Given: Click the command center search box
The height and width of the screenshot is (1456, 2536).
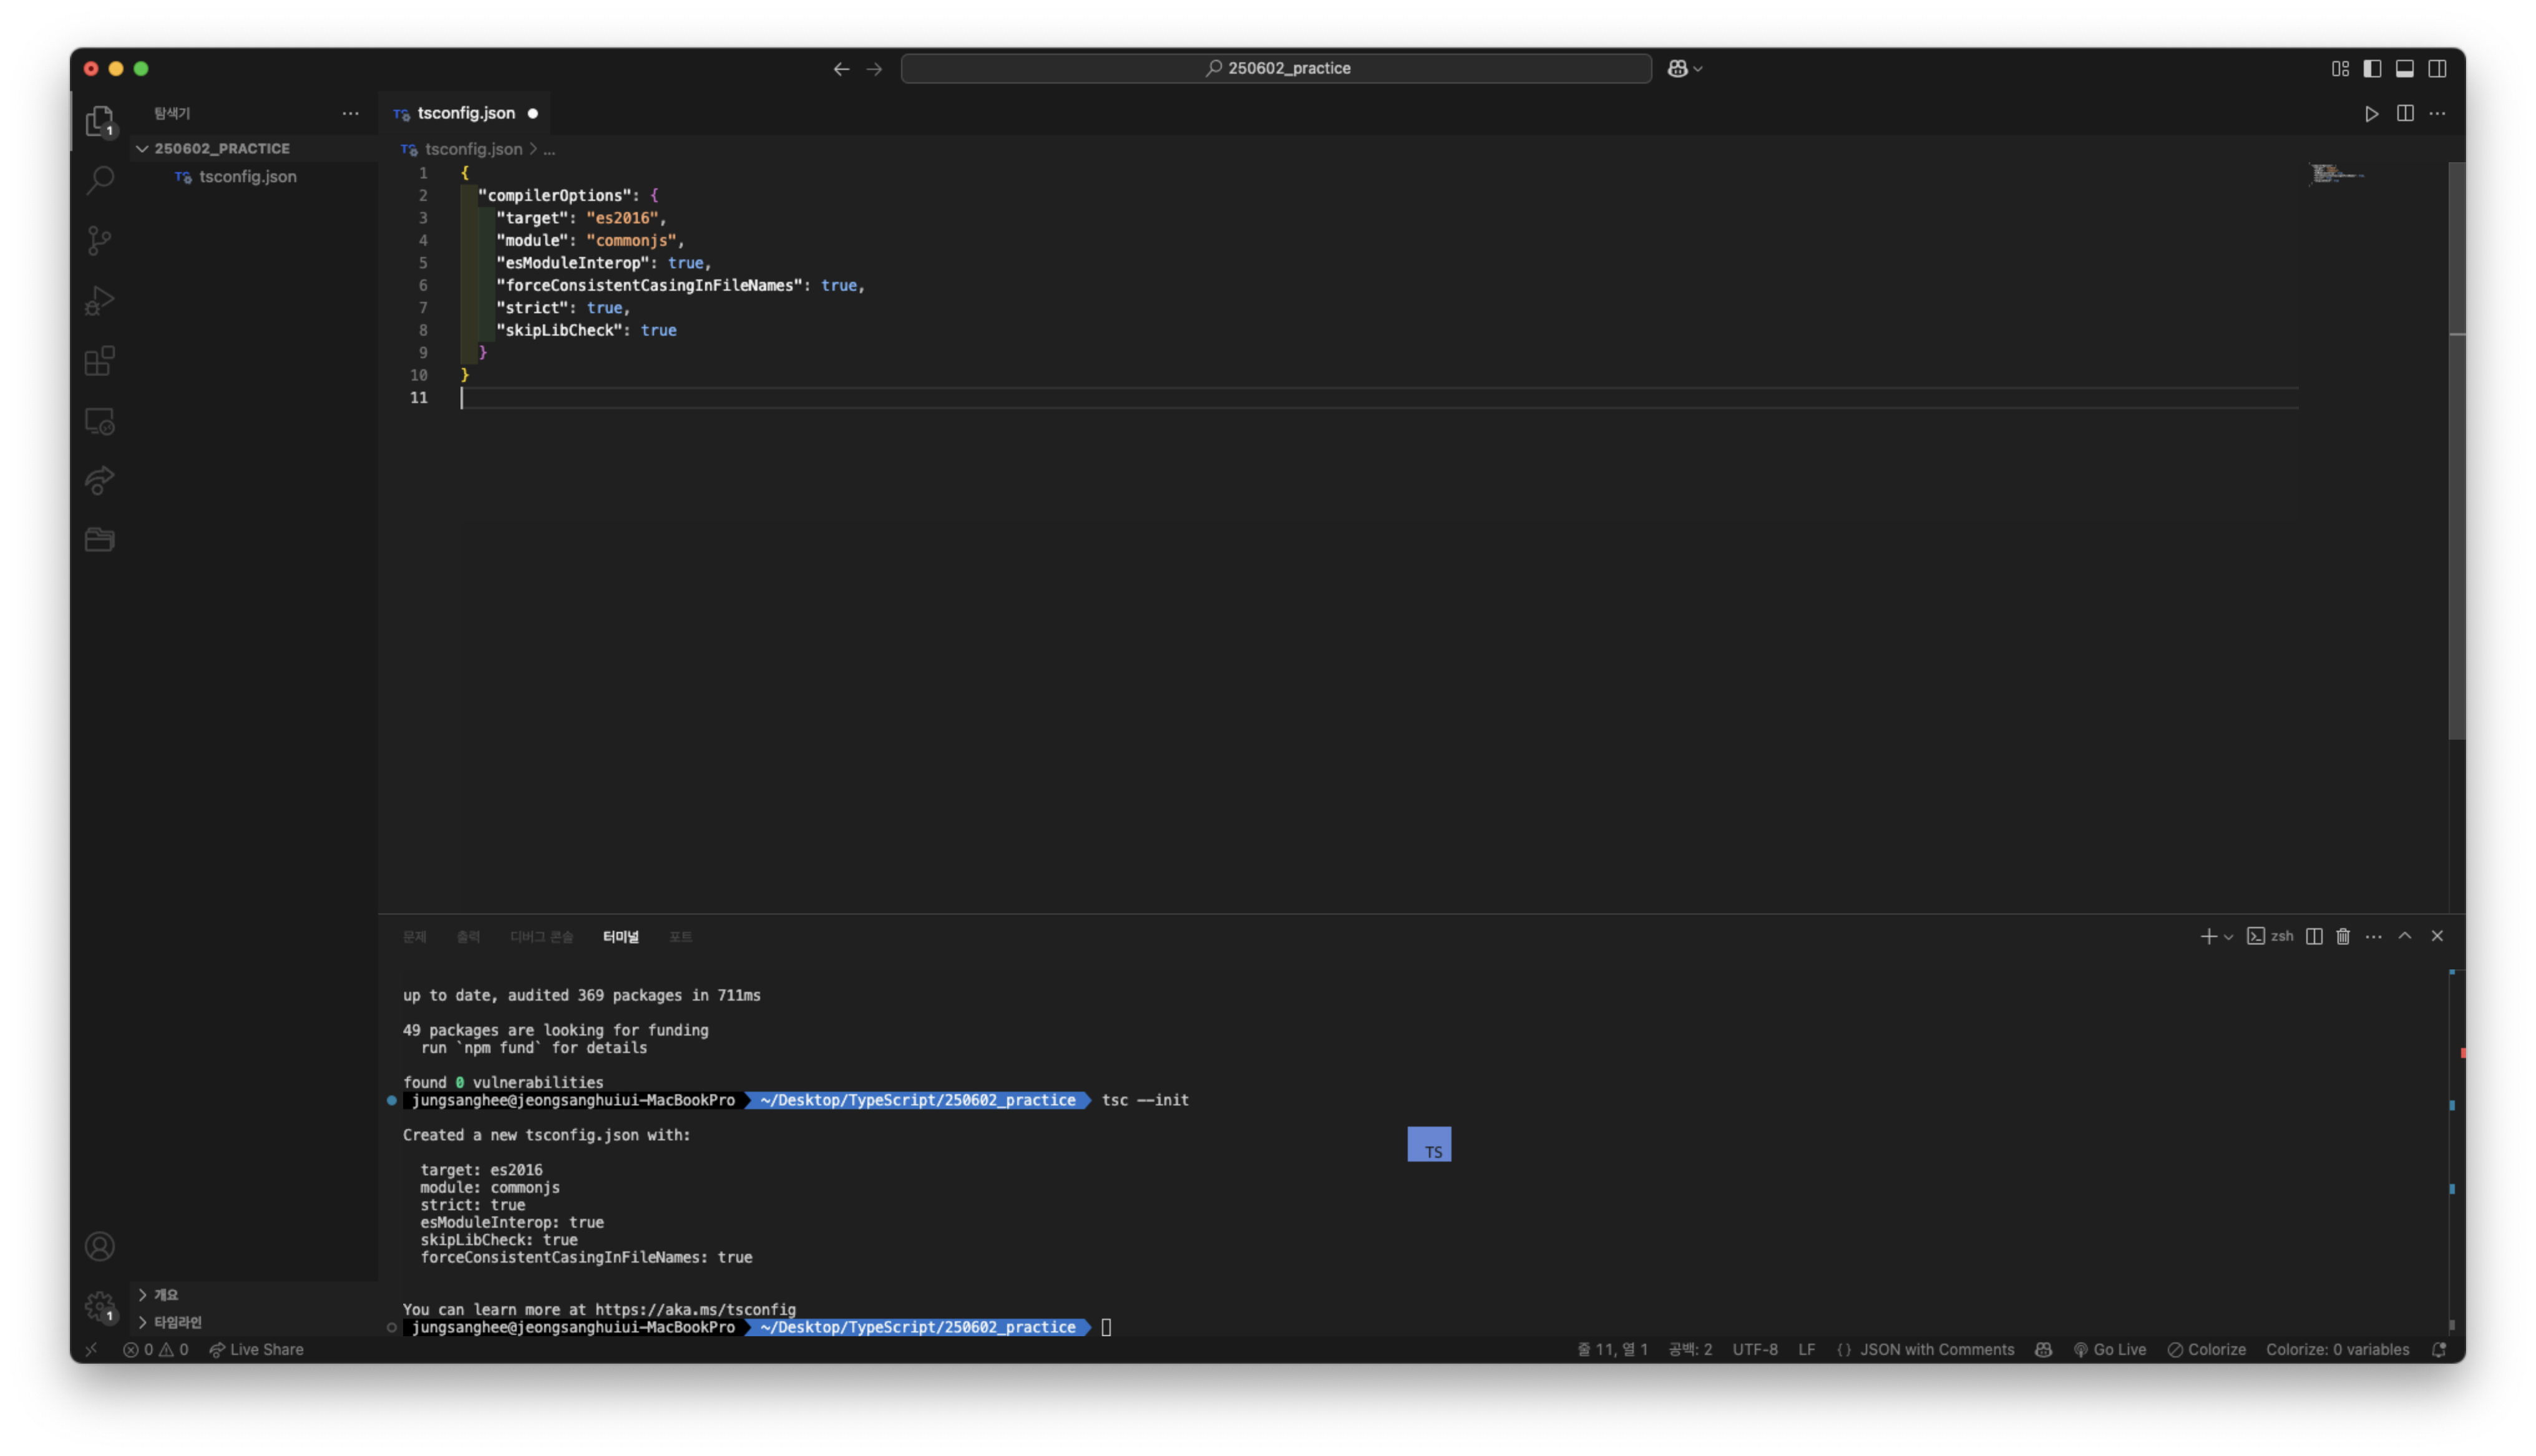Looking at the screenshot, I should pos(1276,68).
